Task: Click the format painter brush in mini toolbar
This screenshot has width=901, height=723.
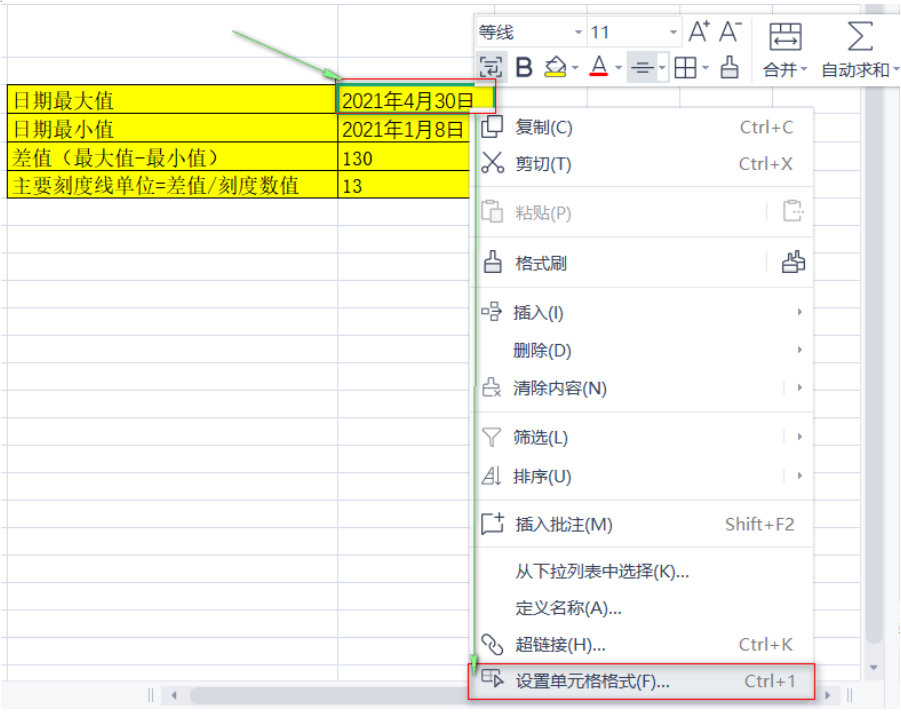Action: click(730, 68)
